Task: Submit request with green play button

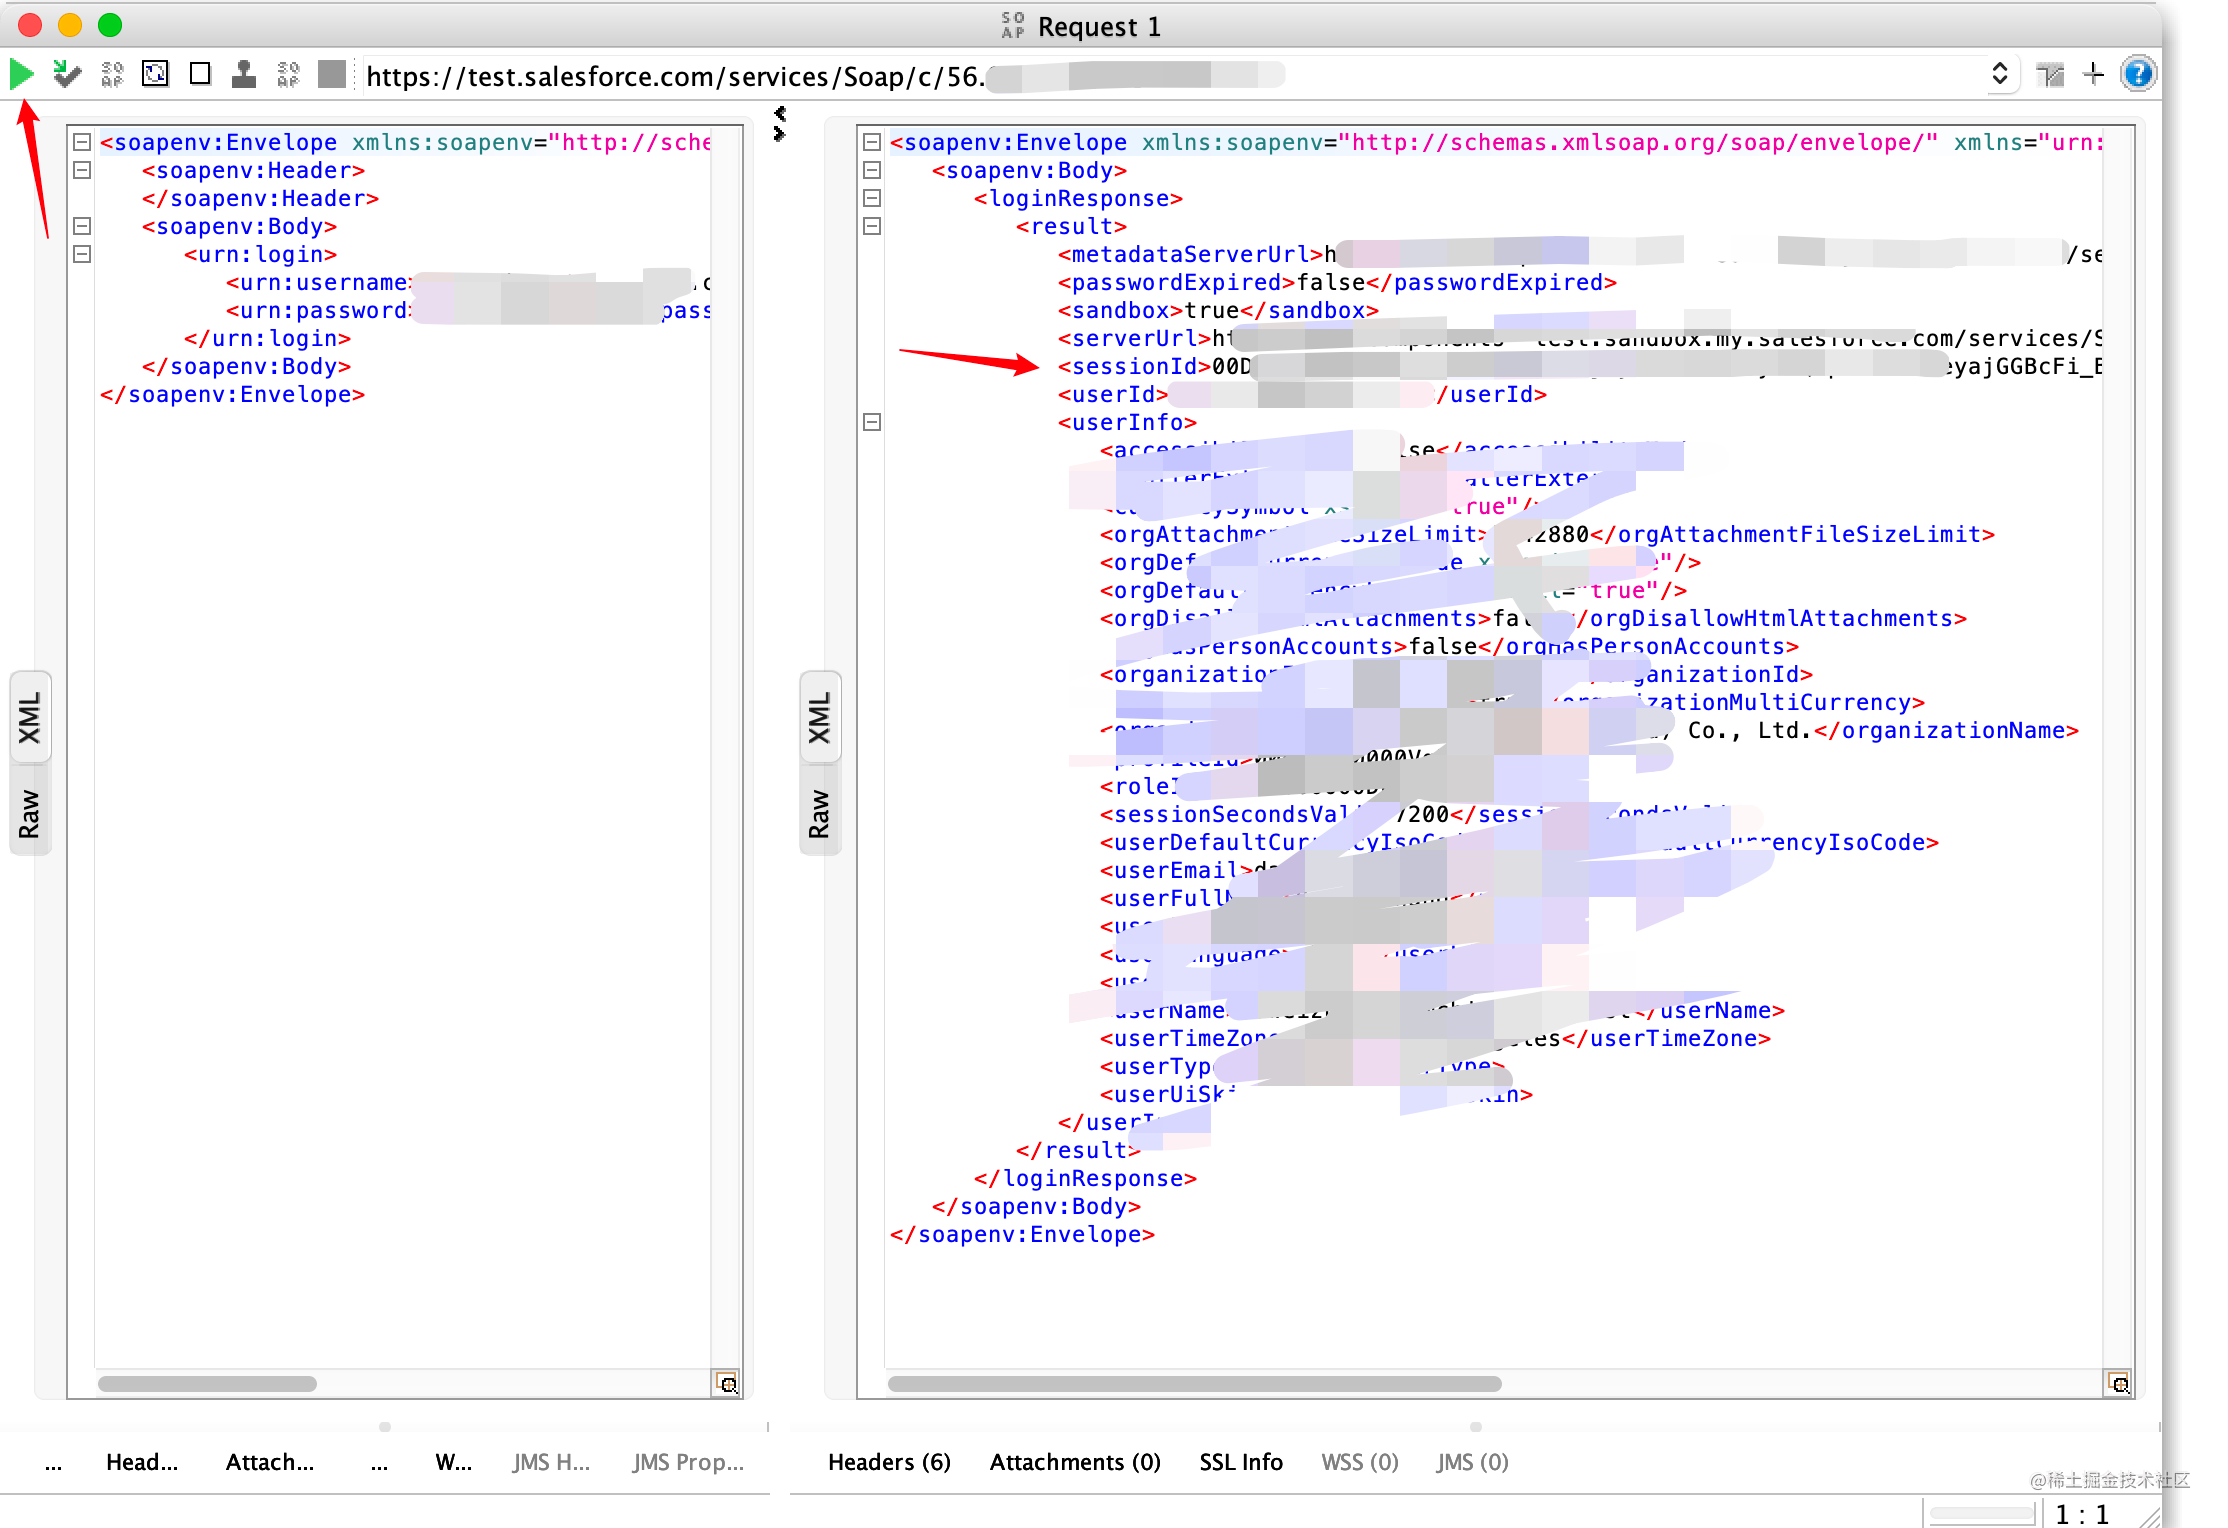Action: 21,74
